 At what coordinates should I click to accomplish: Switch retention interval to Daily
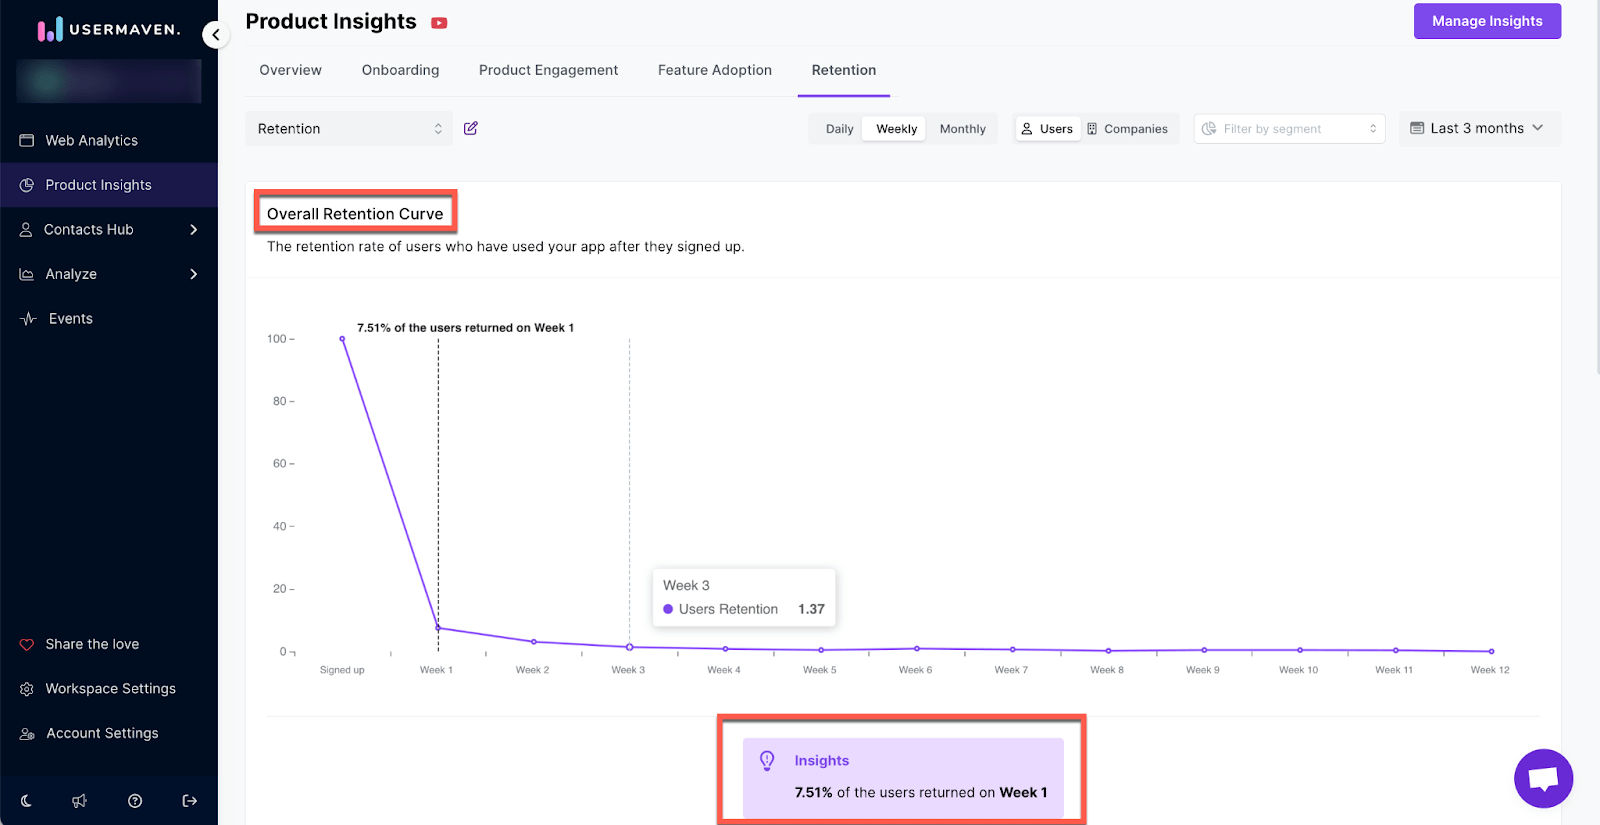pos(839,129)
